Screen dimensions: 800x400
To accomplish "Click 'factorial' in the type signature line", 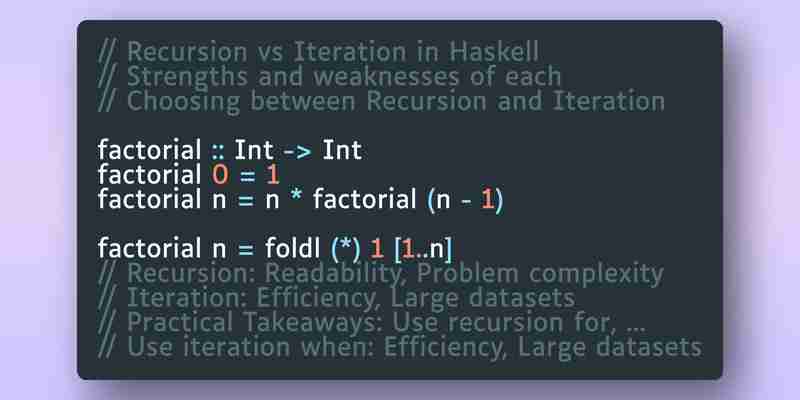I will (x=149, y=150).
